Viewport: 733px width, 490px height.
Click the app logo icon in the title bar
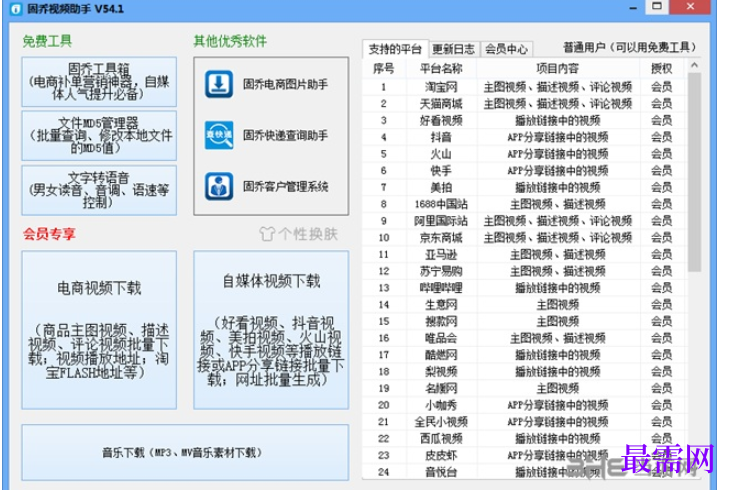(16, 8)
